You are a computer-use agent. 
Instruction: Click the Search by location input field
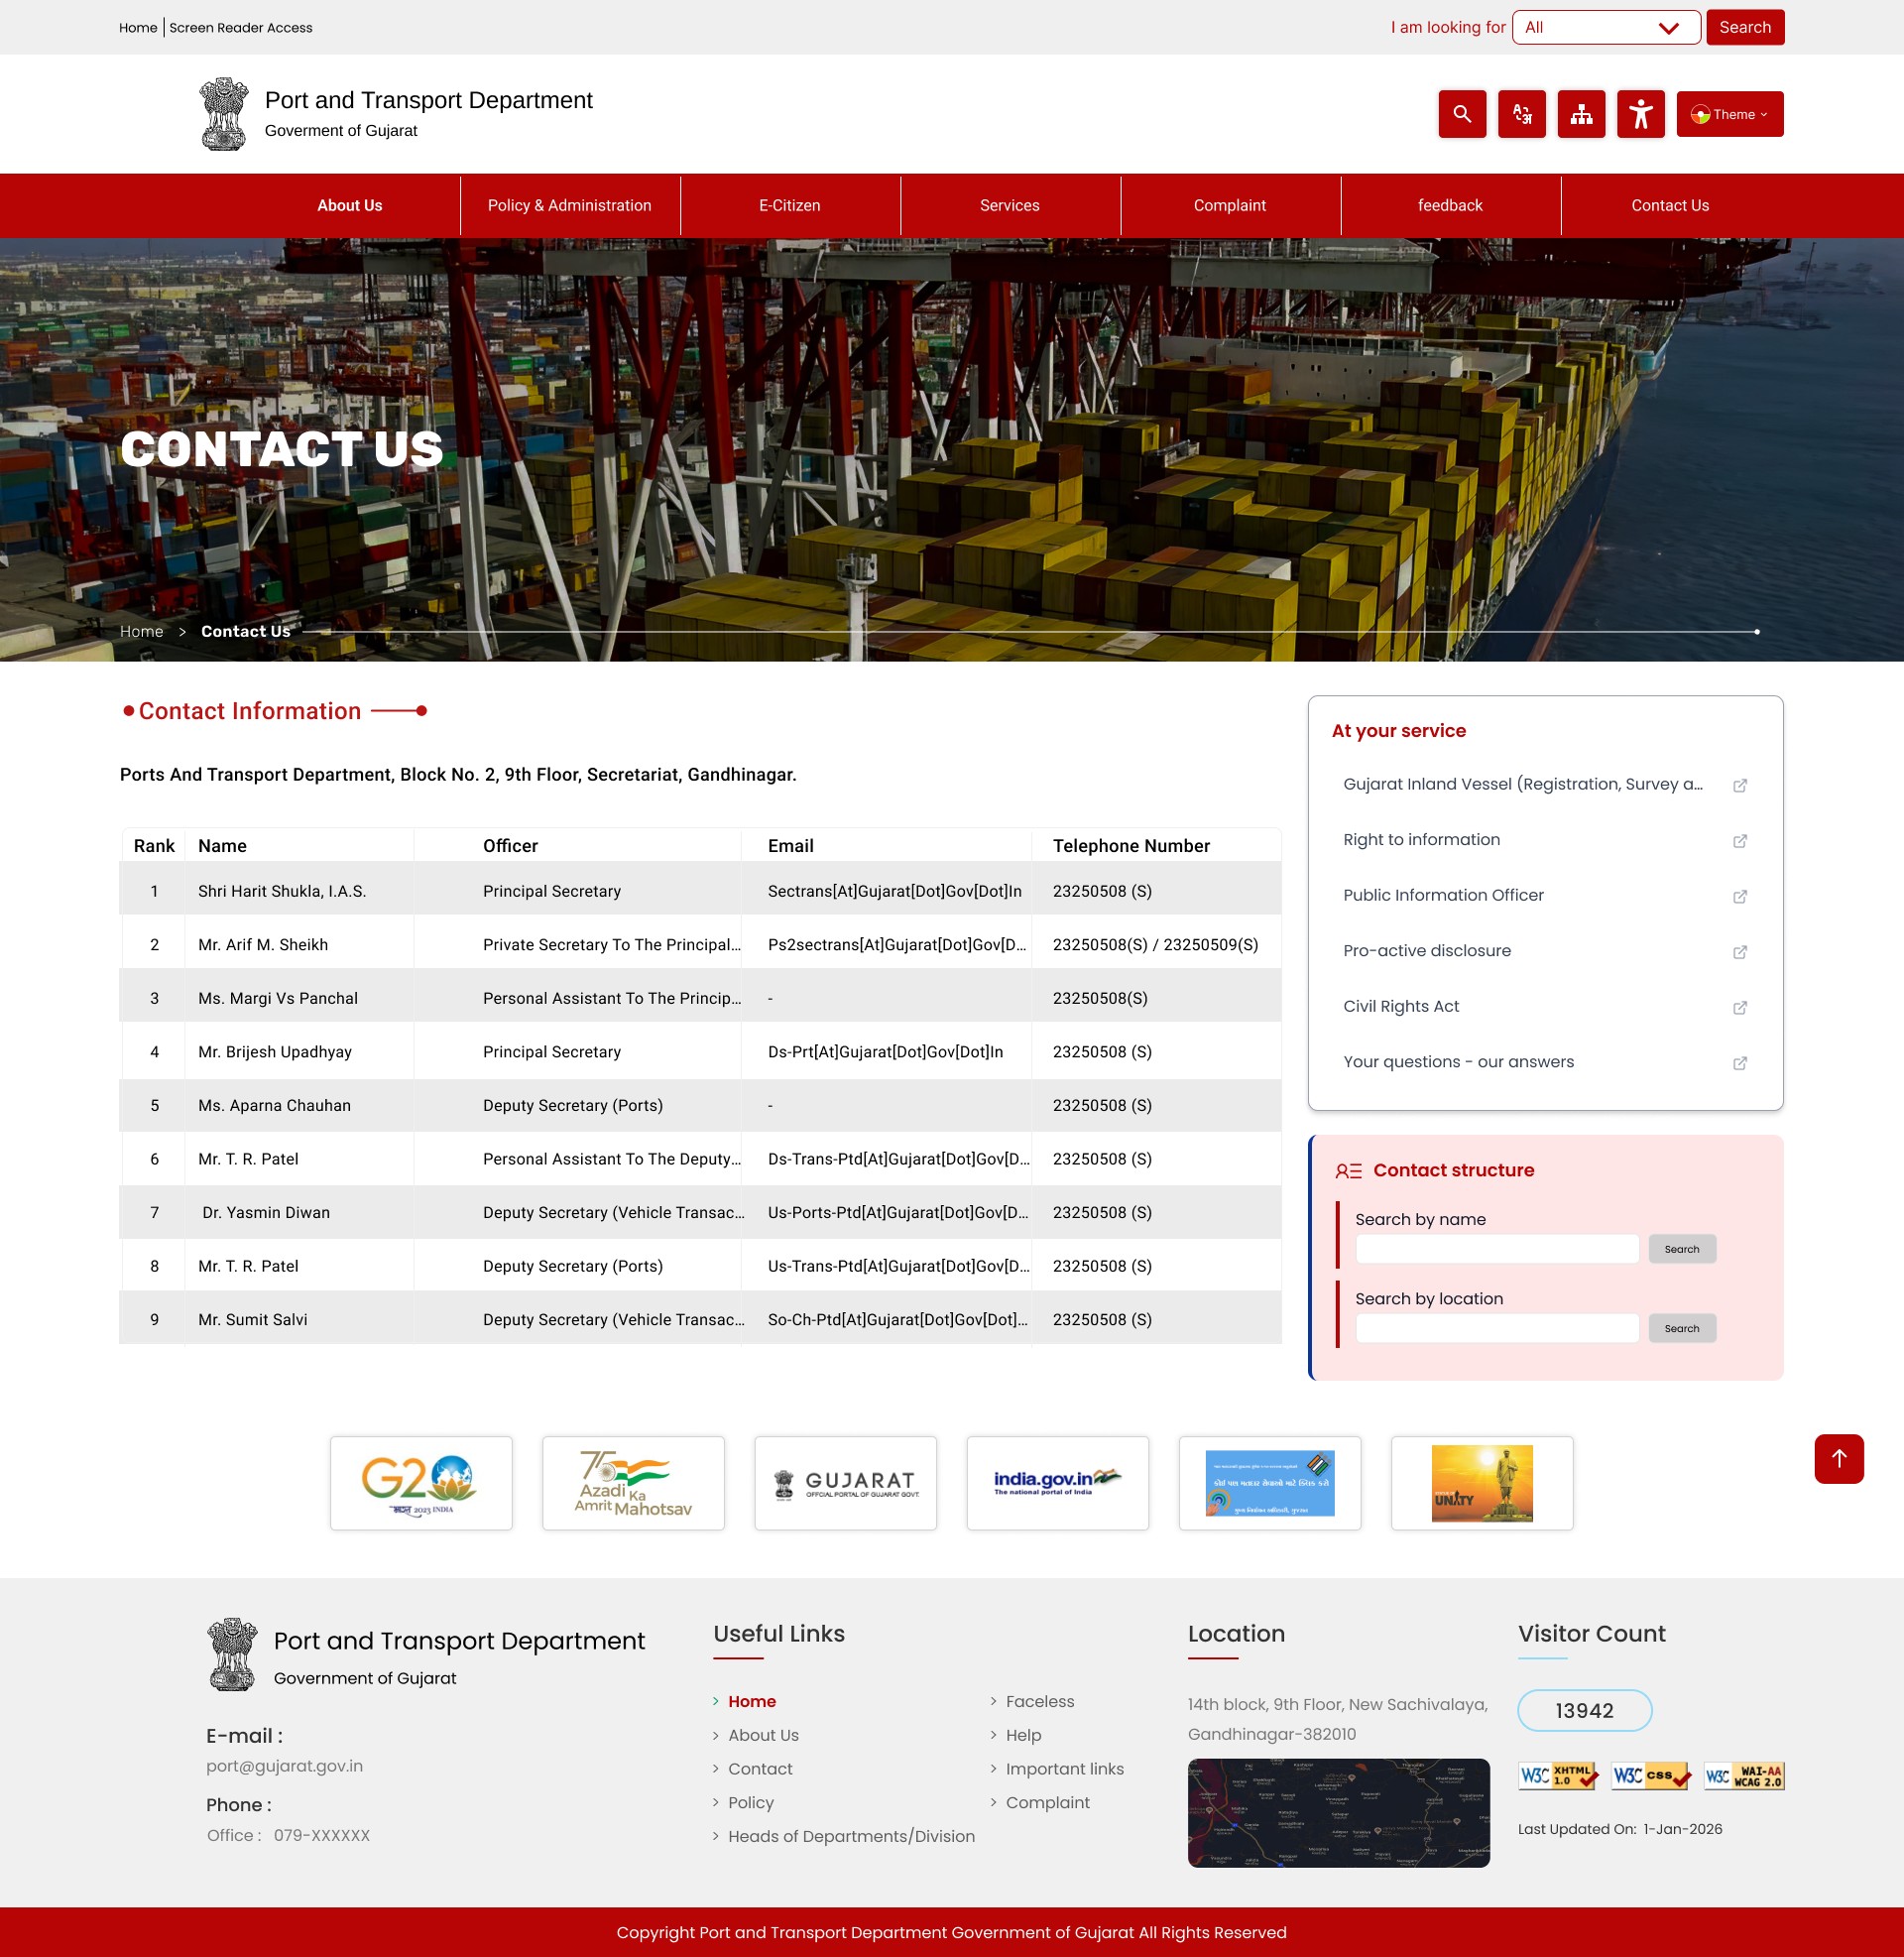pyautogui.click(x=1496, y=1328)
